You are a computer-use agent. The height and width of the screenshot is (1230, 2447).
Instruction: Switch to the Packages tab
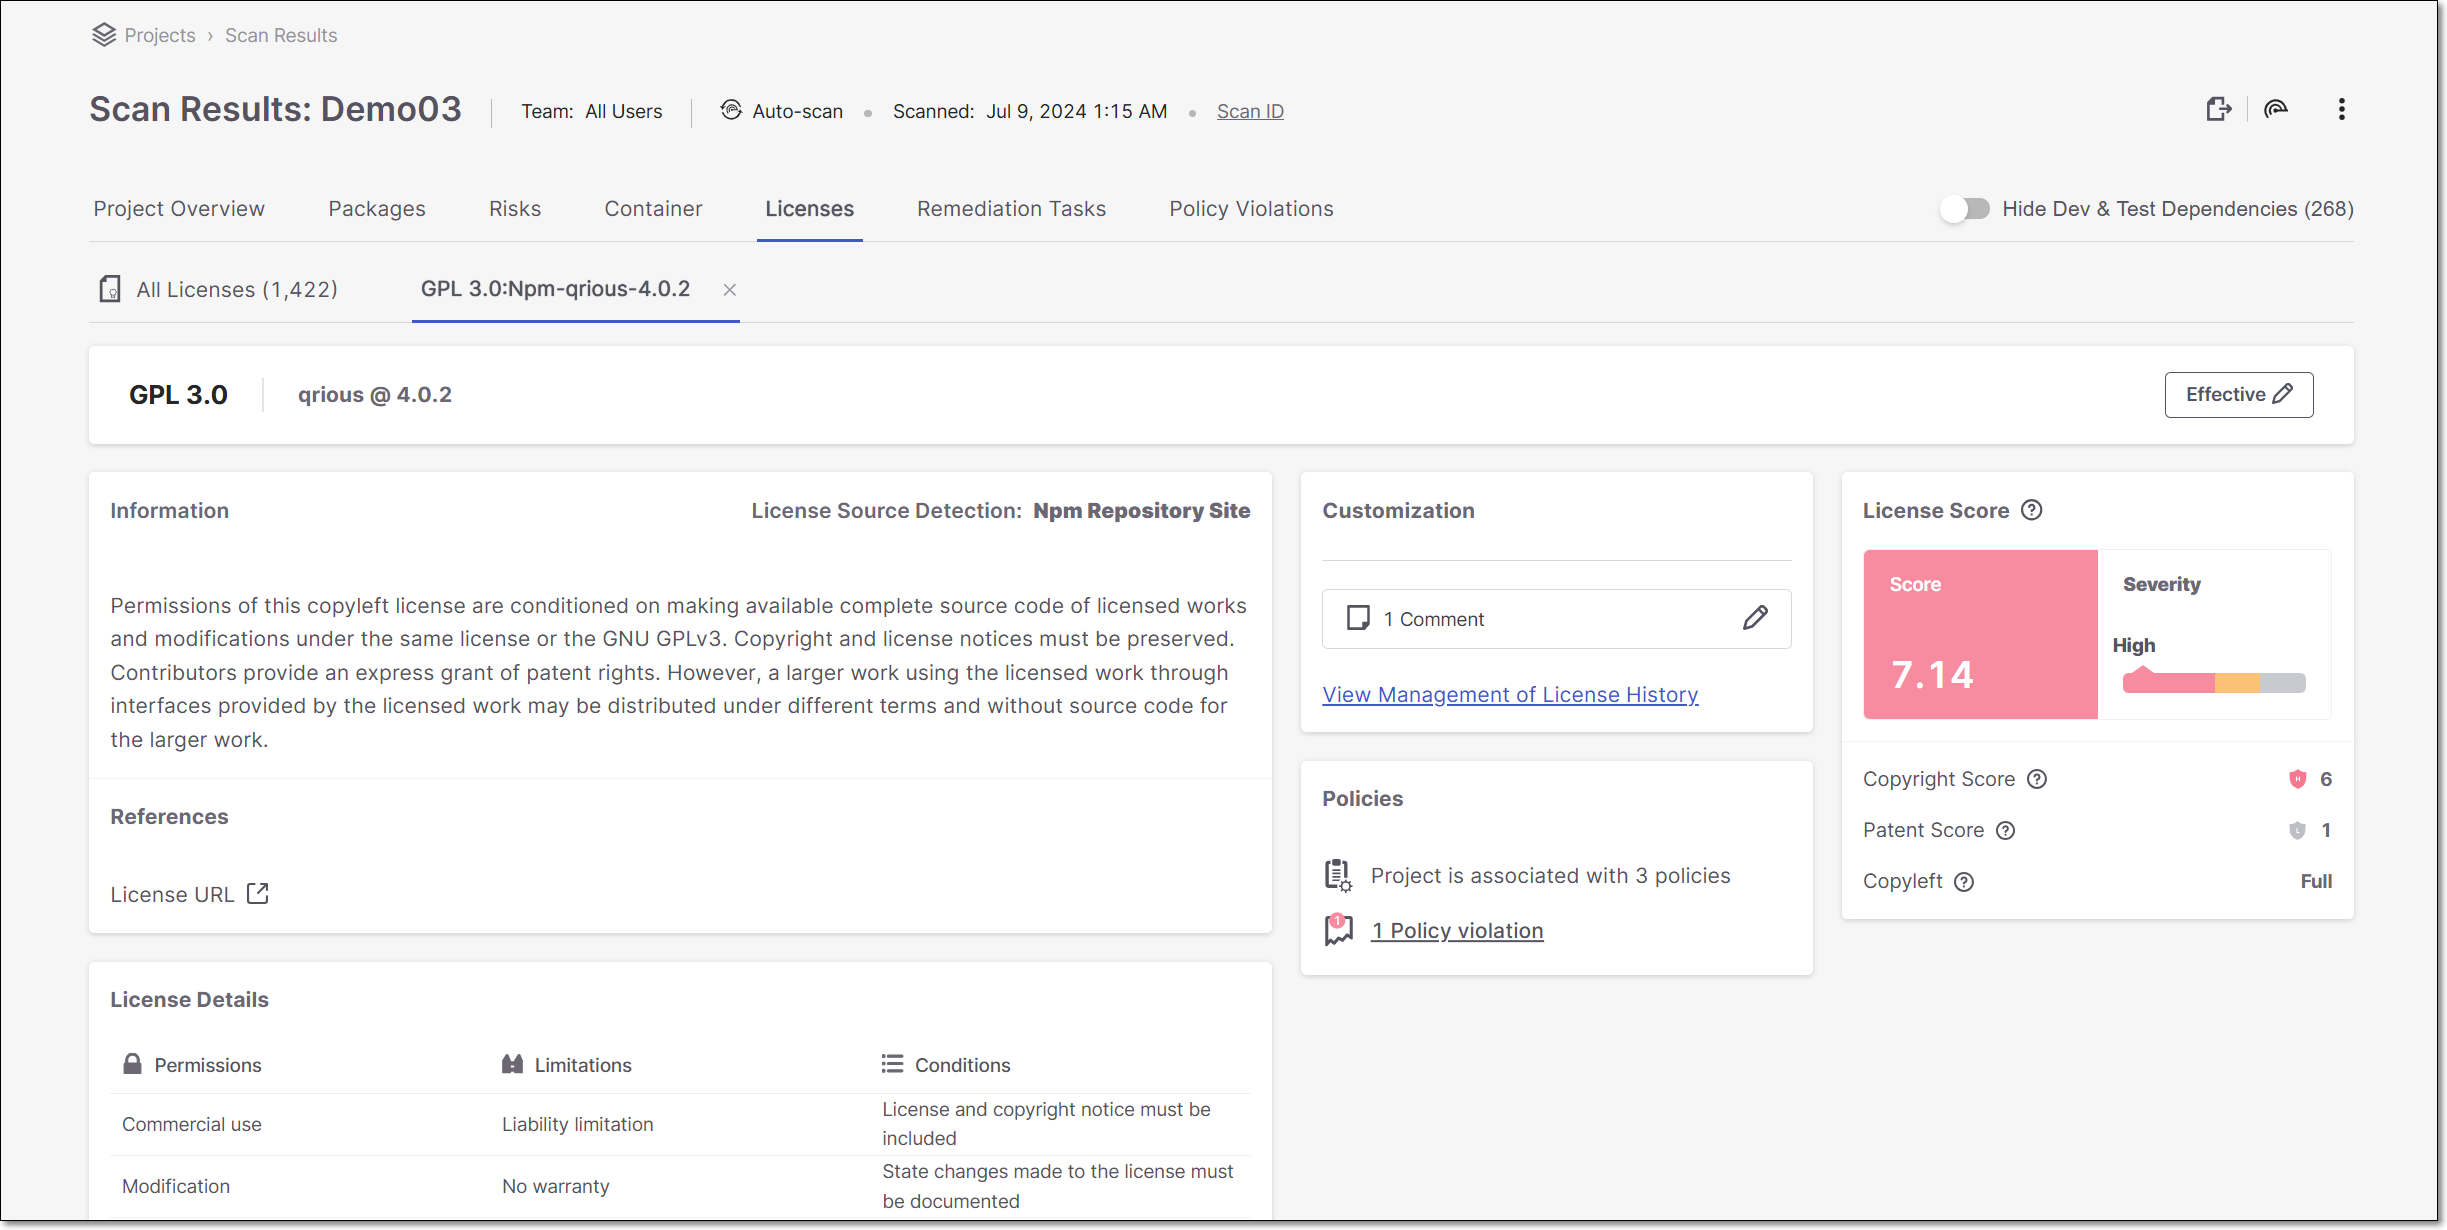[x=377, y=209]
